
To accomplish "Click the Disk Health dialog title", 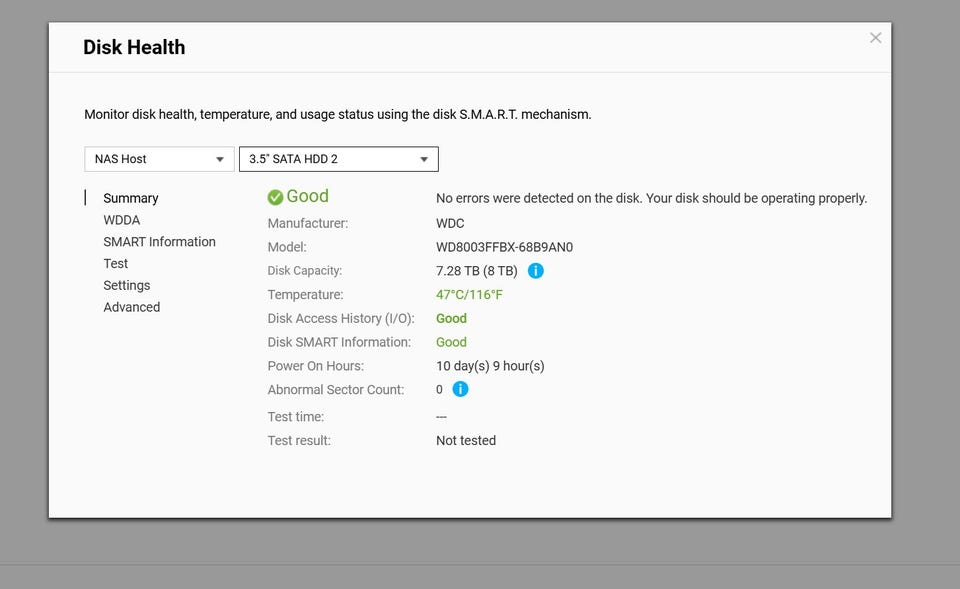I will (x=134, y=47).
